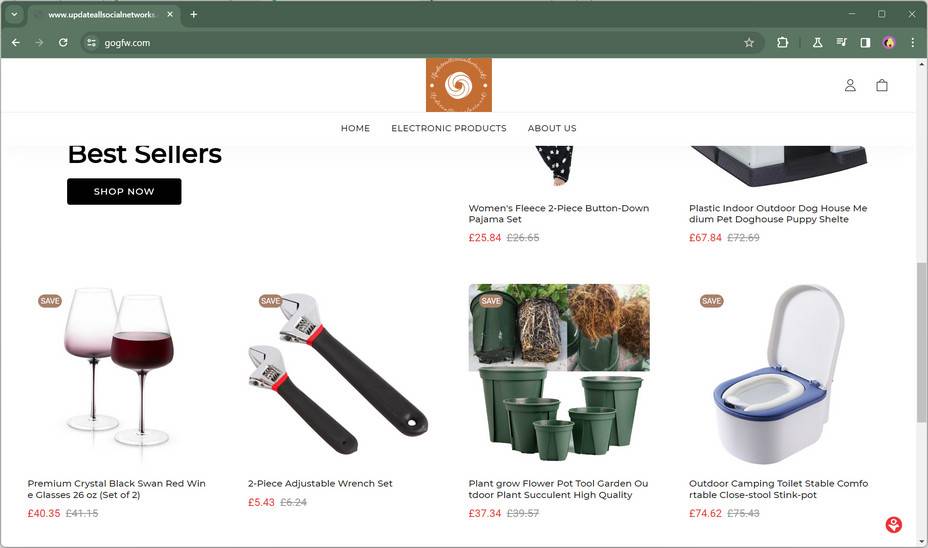Open the tab search dropdown arrow

[14, 14]
